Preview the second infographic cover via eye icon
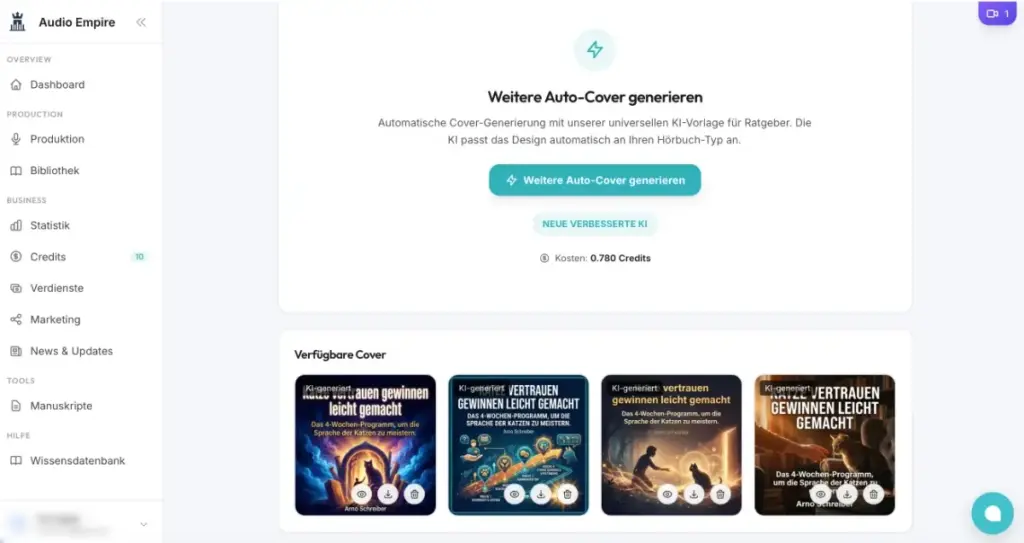The image size is (1024, 543). click(515, 494)
